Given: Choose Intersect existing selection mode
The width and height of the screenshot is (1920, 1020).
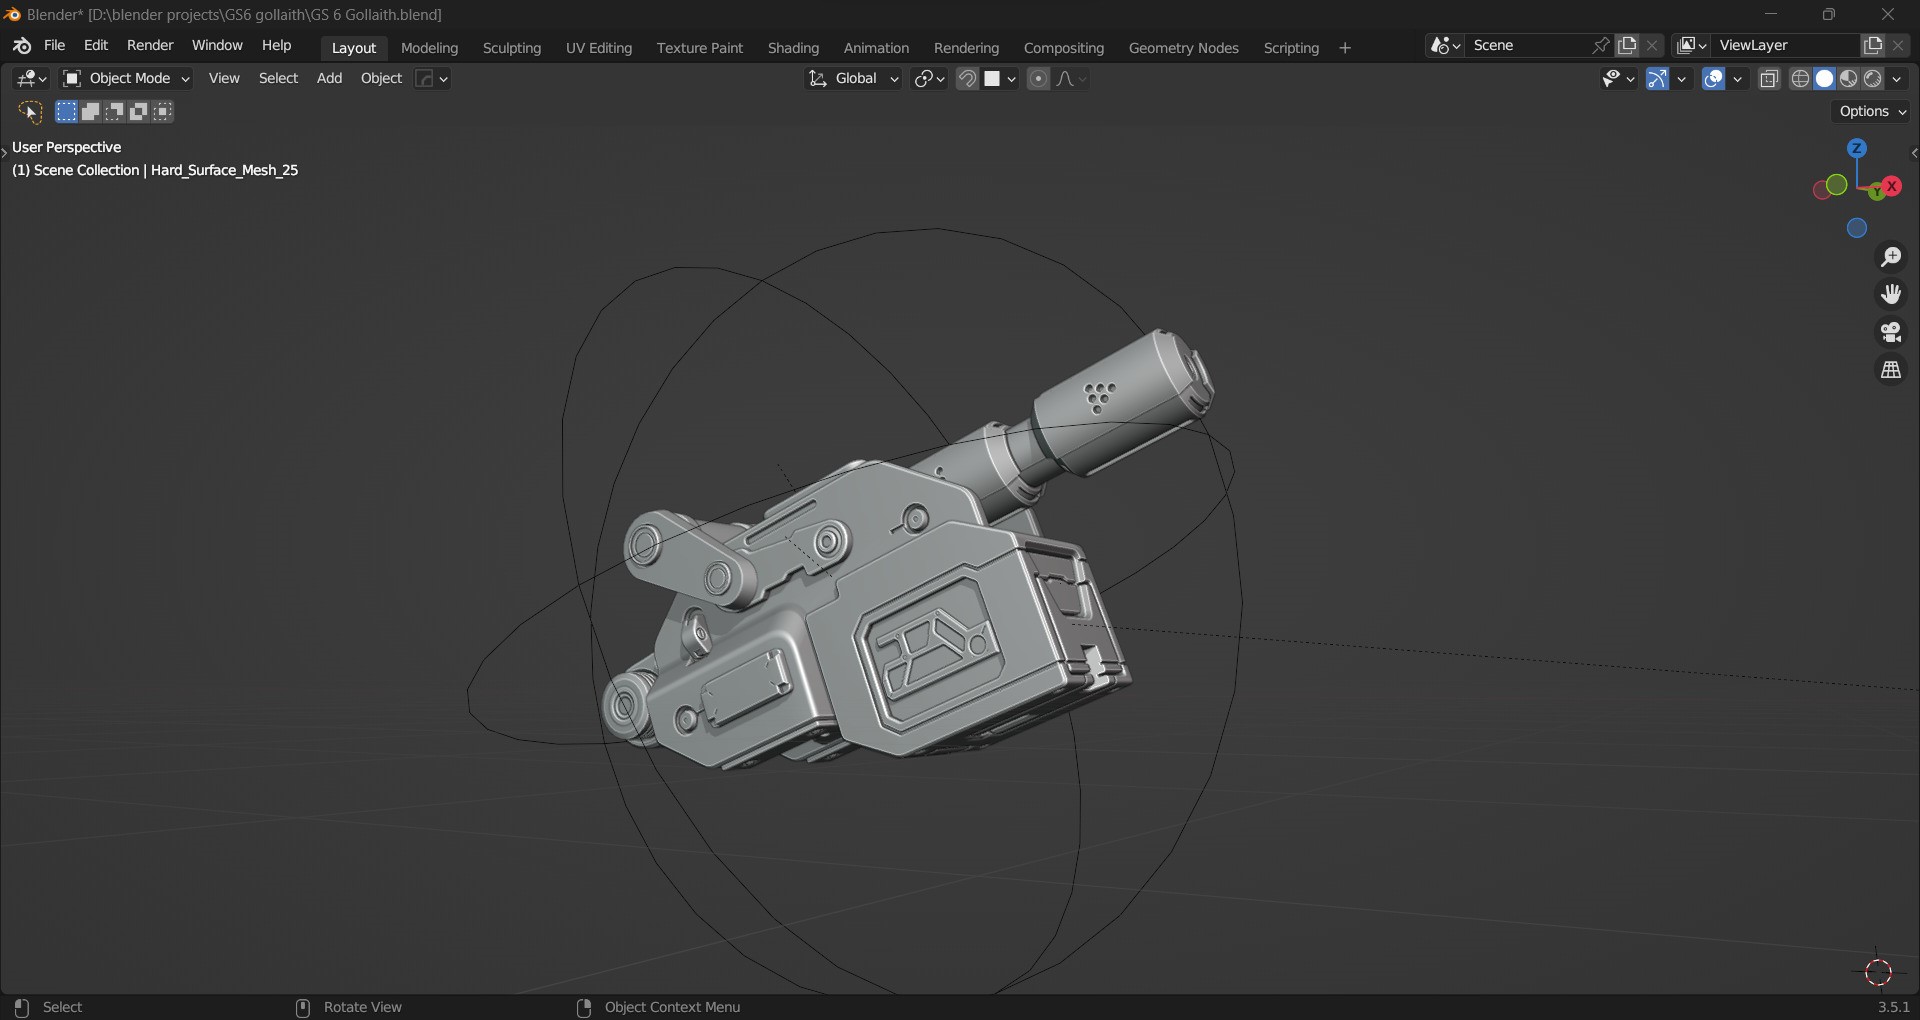Looking at the screenshot, I should 164,112.
